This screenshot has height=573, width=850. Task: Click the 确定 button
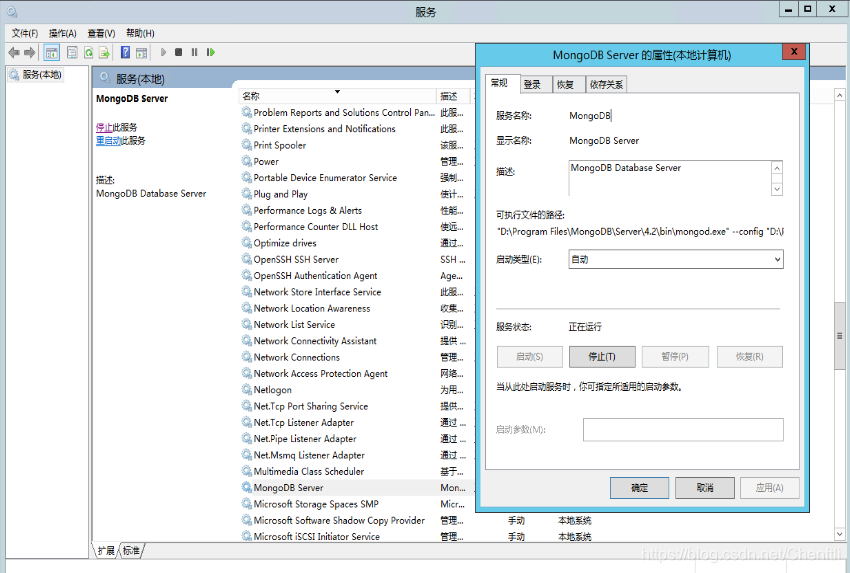click(639, 488)
